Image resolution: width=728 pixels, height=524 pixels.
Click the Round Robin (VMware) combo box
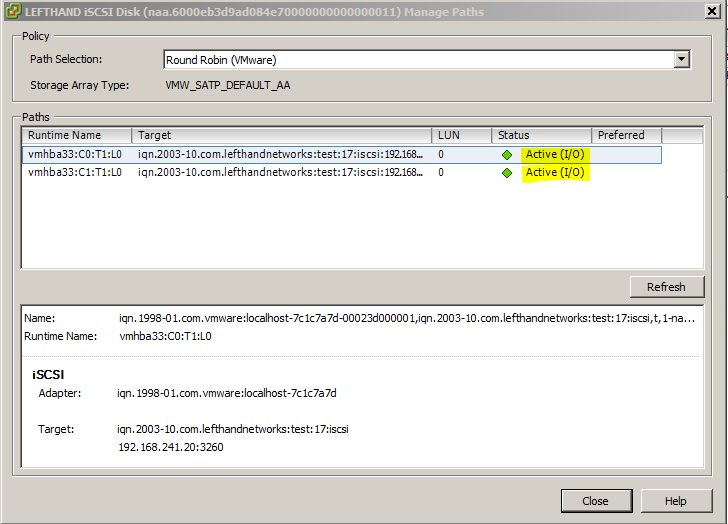pos(418,60)
